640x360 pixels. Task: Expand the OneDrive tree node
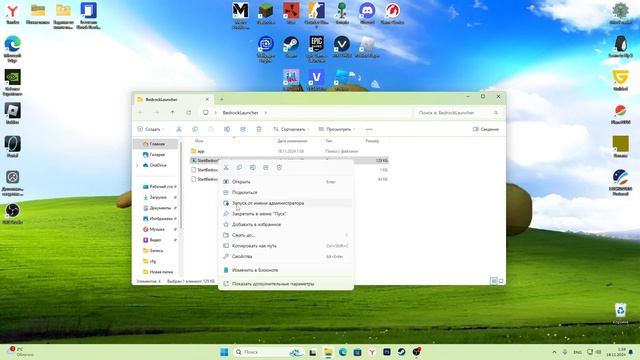138,165
